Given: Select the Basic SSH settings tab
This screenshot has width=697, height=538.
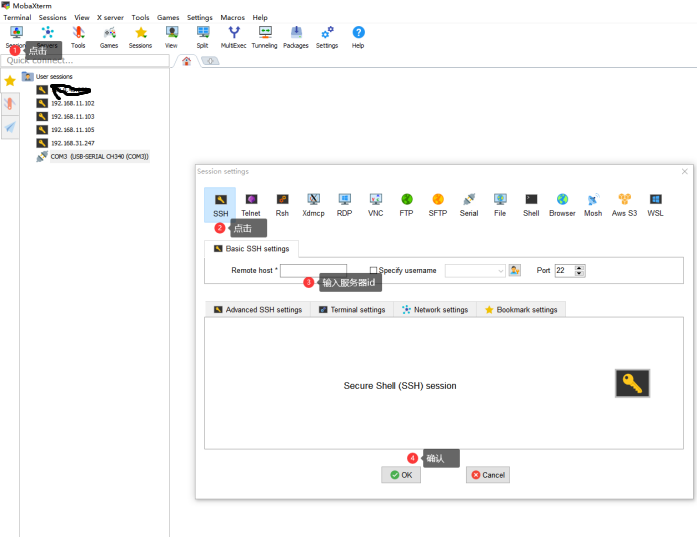Looking at the screenshot, I should [x=252, y=249].
